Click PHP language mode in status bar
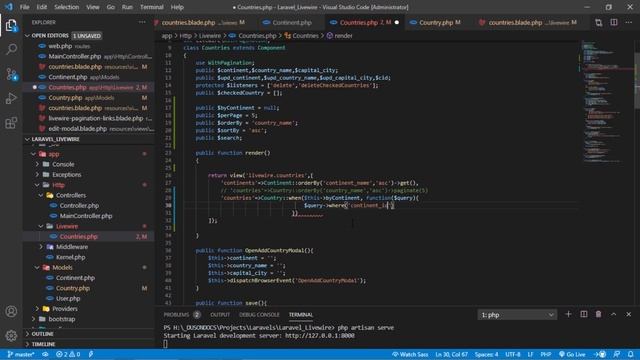This screenshot has height=360, width=640. 546,354
